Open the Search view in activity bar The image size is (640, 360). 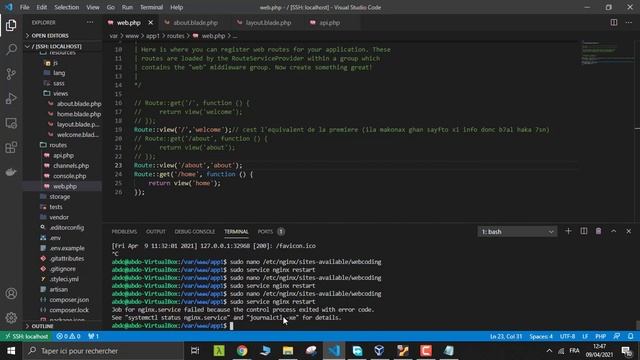pos(11,49)
